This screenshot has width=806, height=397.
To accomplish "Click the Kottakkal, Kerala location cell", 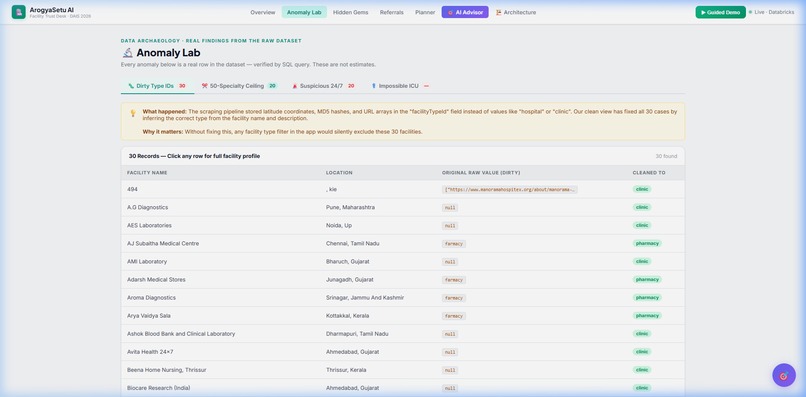I will 347,315.
